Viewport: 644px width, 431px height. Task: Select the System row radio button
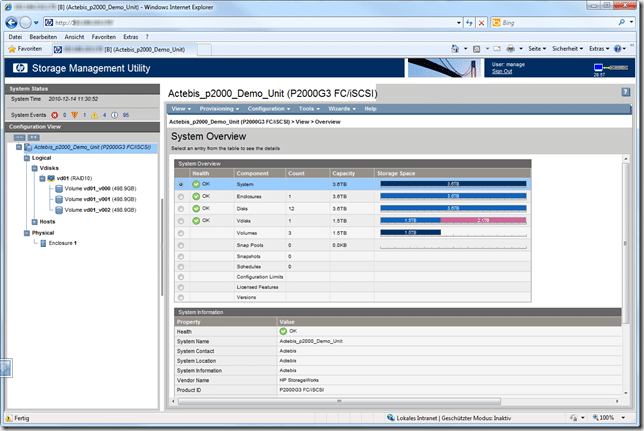pyautogui.click(x=181, y=184)
